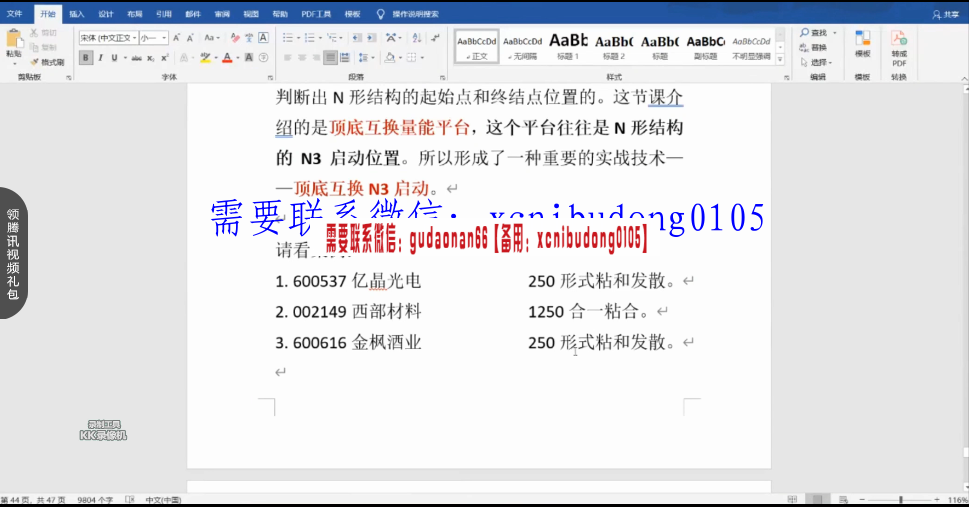Apply the 标题 1 heading style
969x507 pixels.
(568, 46)
